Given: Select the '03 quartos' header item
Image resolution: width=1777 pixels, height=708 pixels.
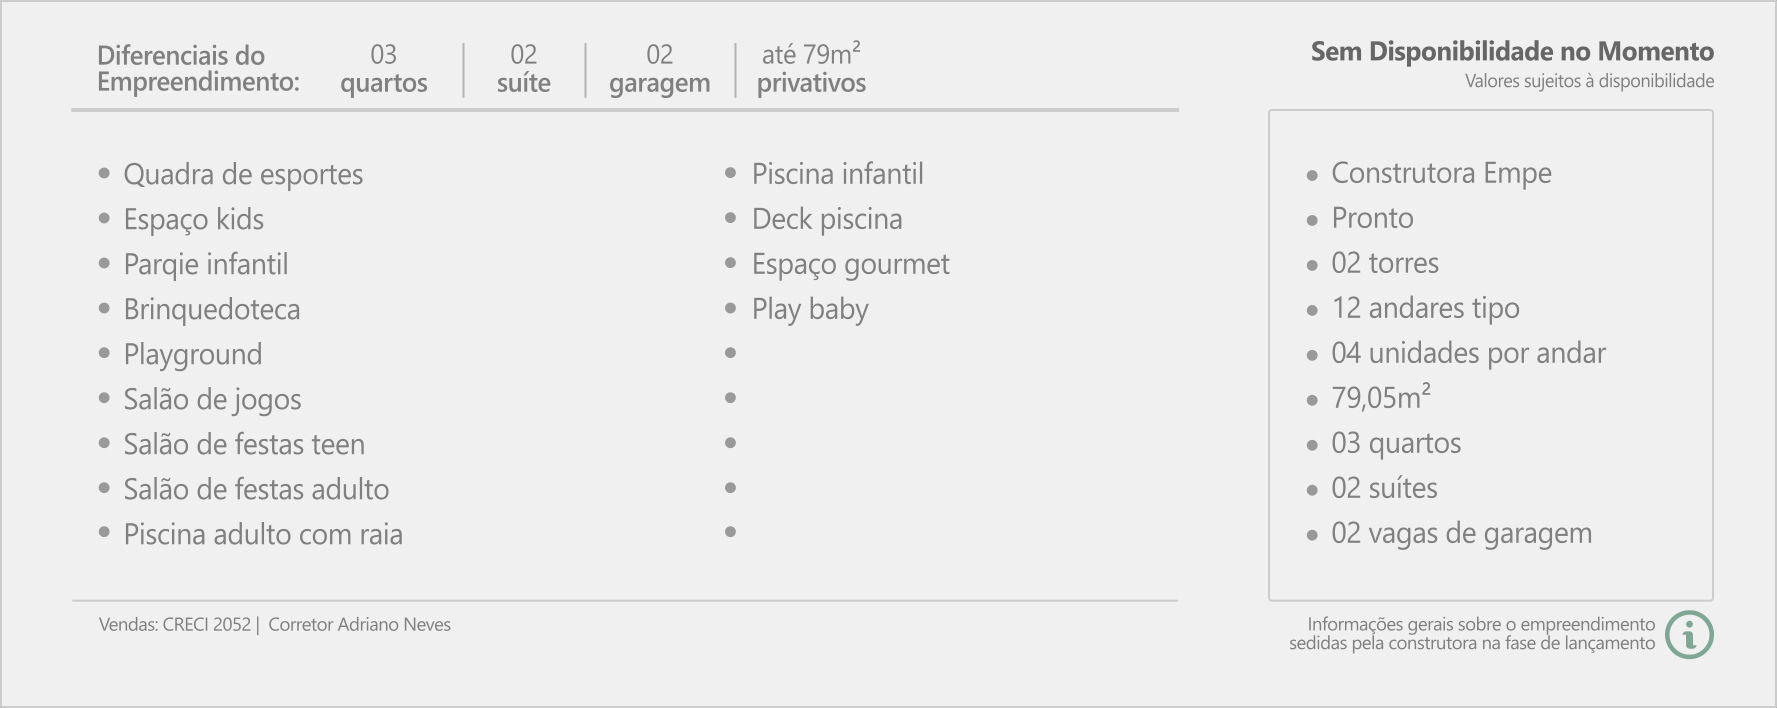Looking at the screenshot, I should click(x=384, y=69).
